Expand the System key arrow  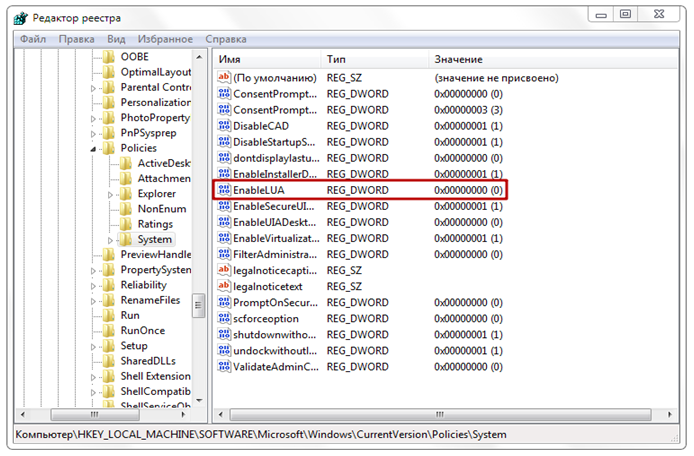click(110, 240)
